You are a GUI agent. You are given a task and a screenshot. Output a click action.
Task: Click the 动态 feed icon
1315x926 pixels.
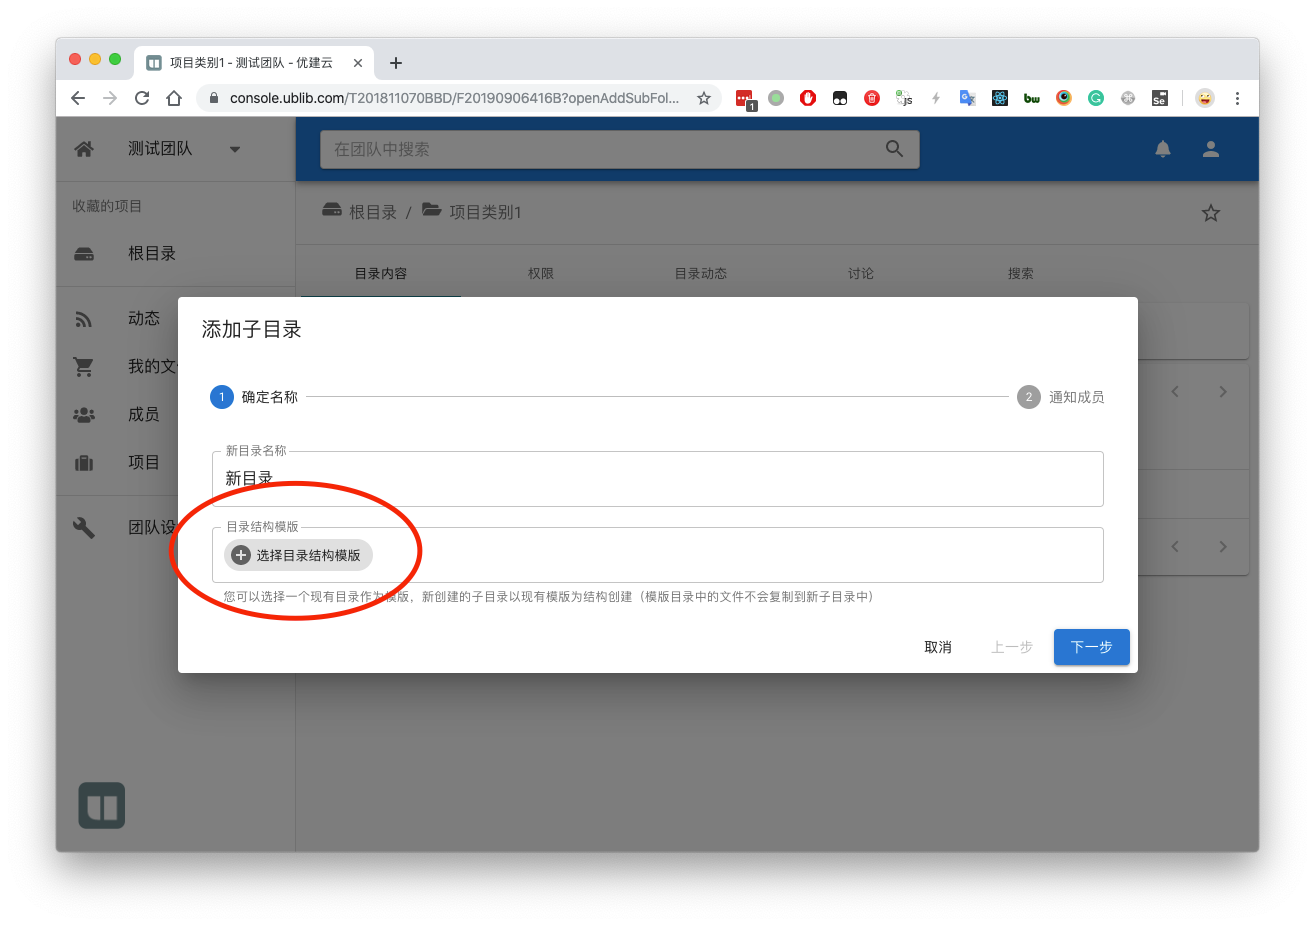84,319
